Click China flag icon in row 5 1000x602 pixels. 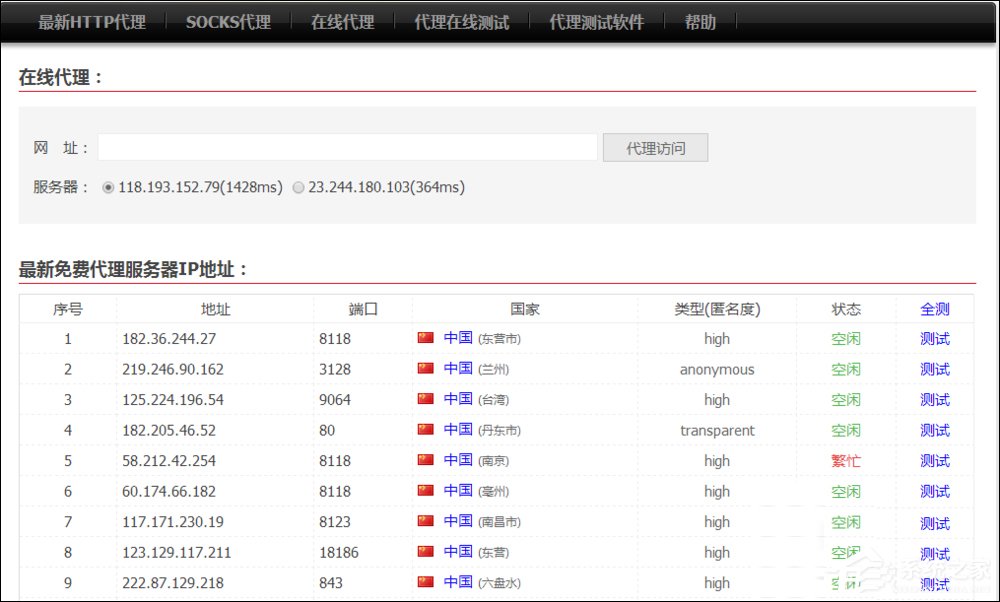pos(426,460)
